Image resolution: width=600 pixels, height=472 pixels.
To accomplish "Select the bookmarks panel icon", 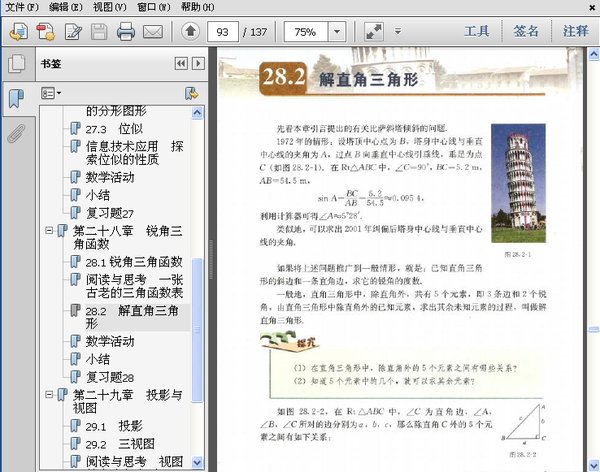I will (x=16, y=98).
